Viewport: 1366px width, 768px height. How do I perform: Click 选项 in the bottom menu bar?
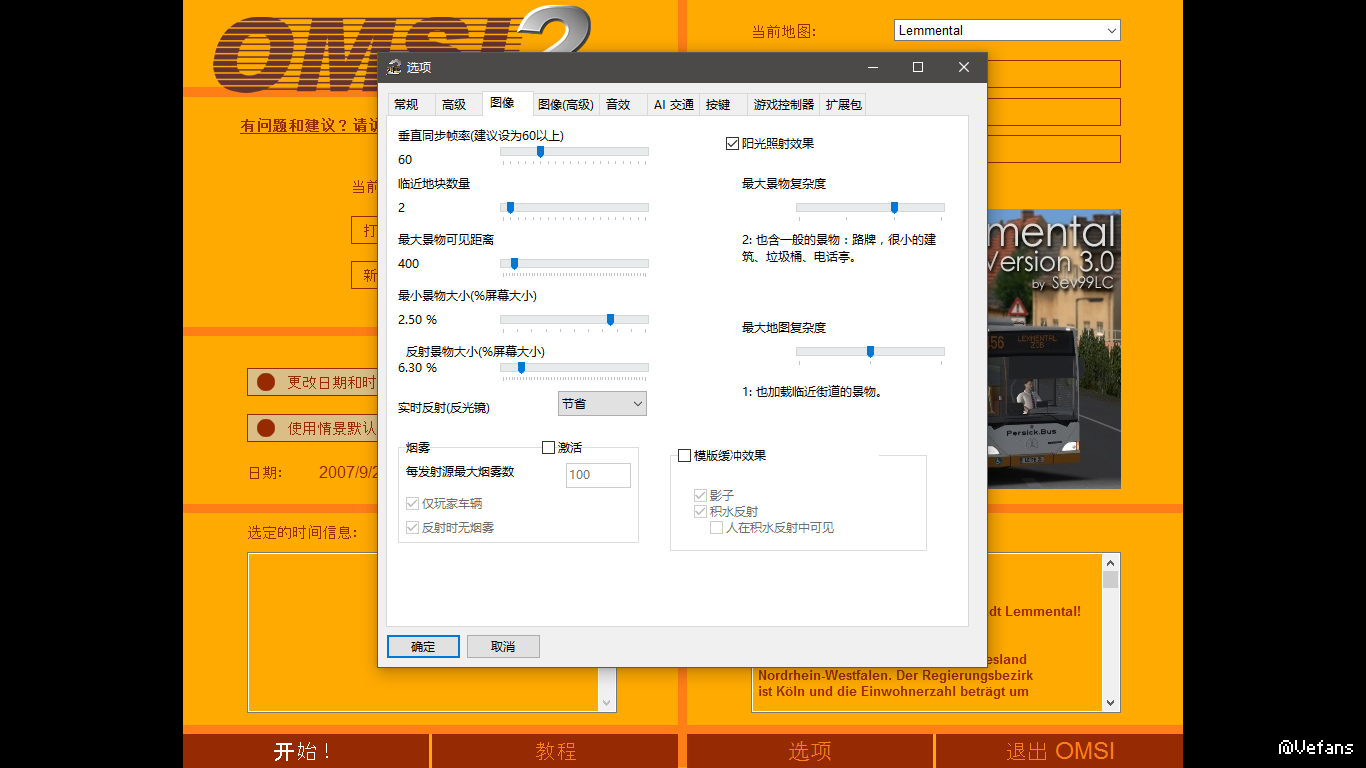810,751
